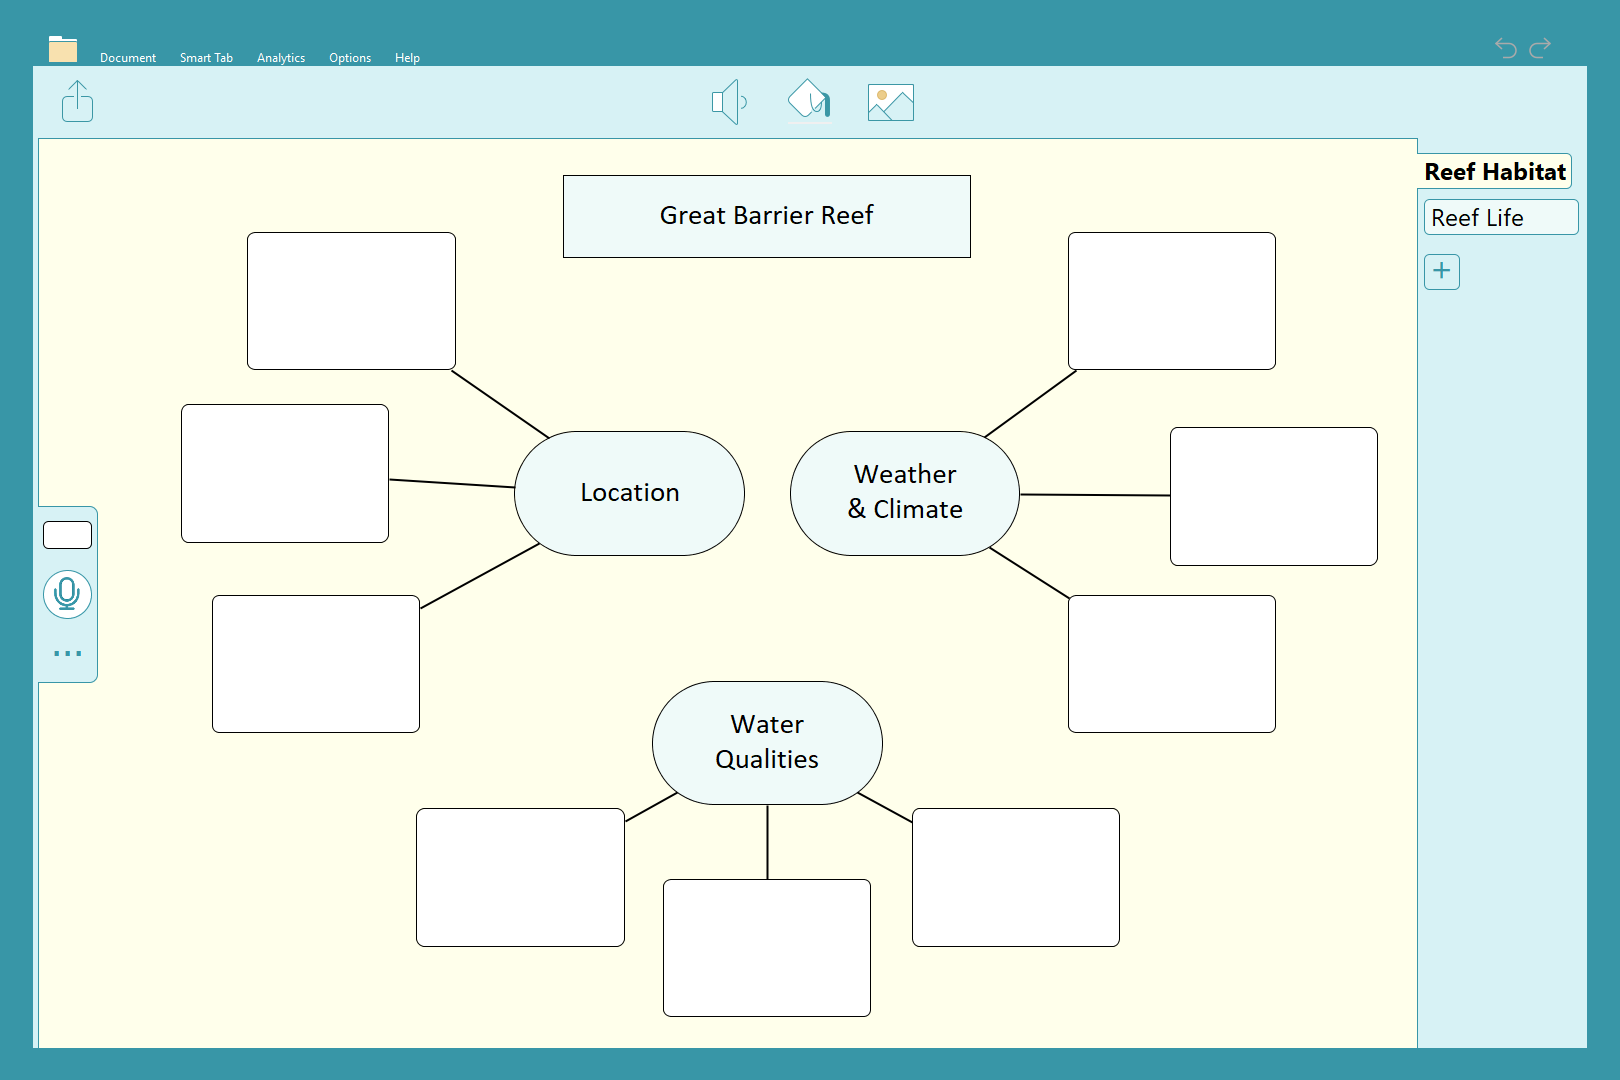Select the rectangle shape tool in the side panel
The image size is (1620, 1080).
click(67, 535)
